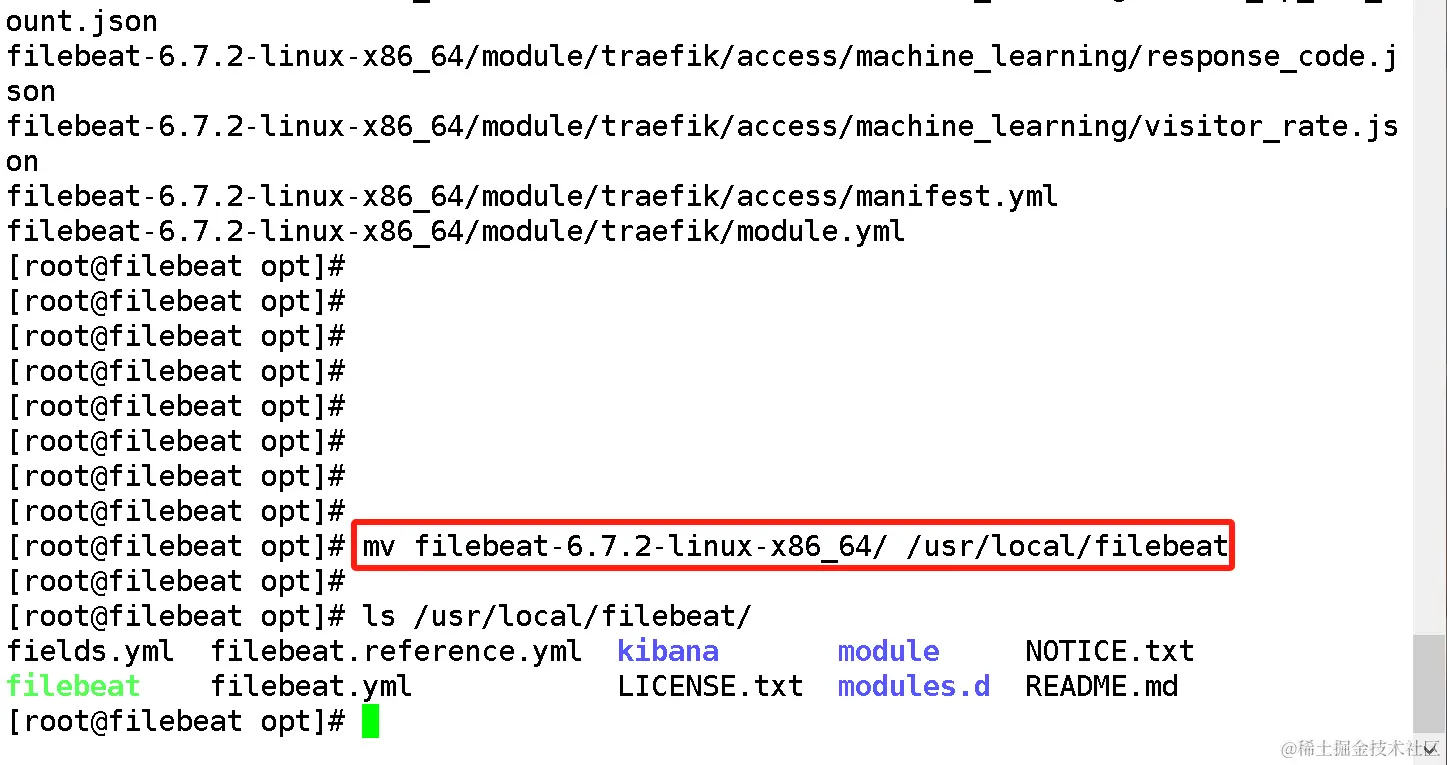Click the blue kibana directory name
Image resolution: width=1447 pixels, height=765 pixels.
pos(668,651)
